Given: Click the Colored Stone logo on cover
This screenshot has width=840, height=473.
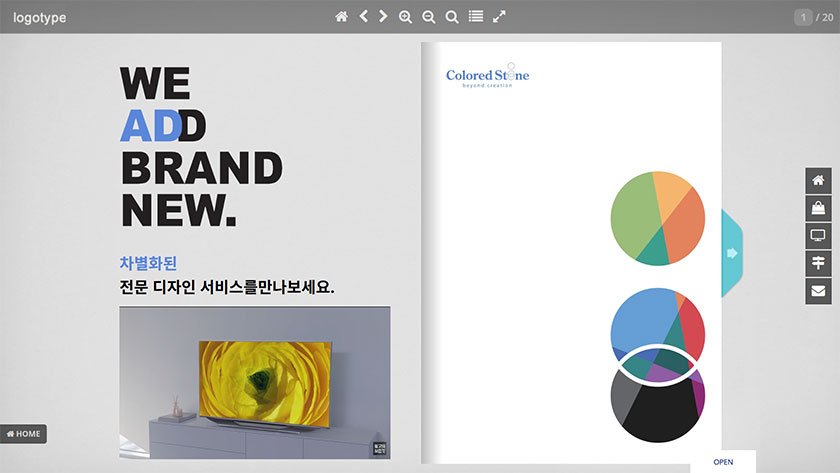Looking at the screenshot, I should (488, 76).
